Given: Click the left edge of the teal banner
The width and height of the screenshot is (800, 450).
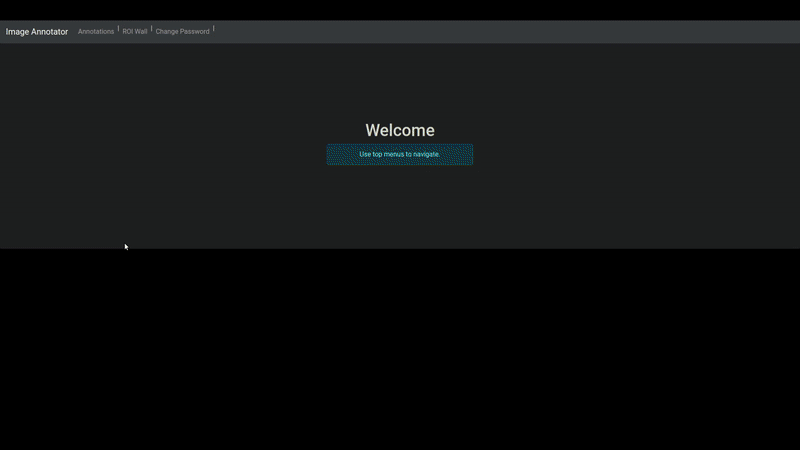Looking at the screenshot, I should tap(330, 154).
